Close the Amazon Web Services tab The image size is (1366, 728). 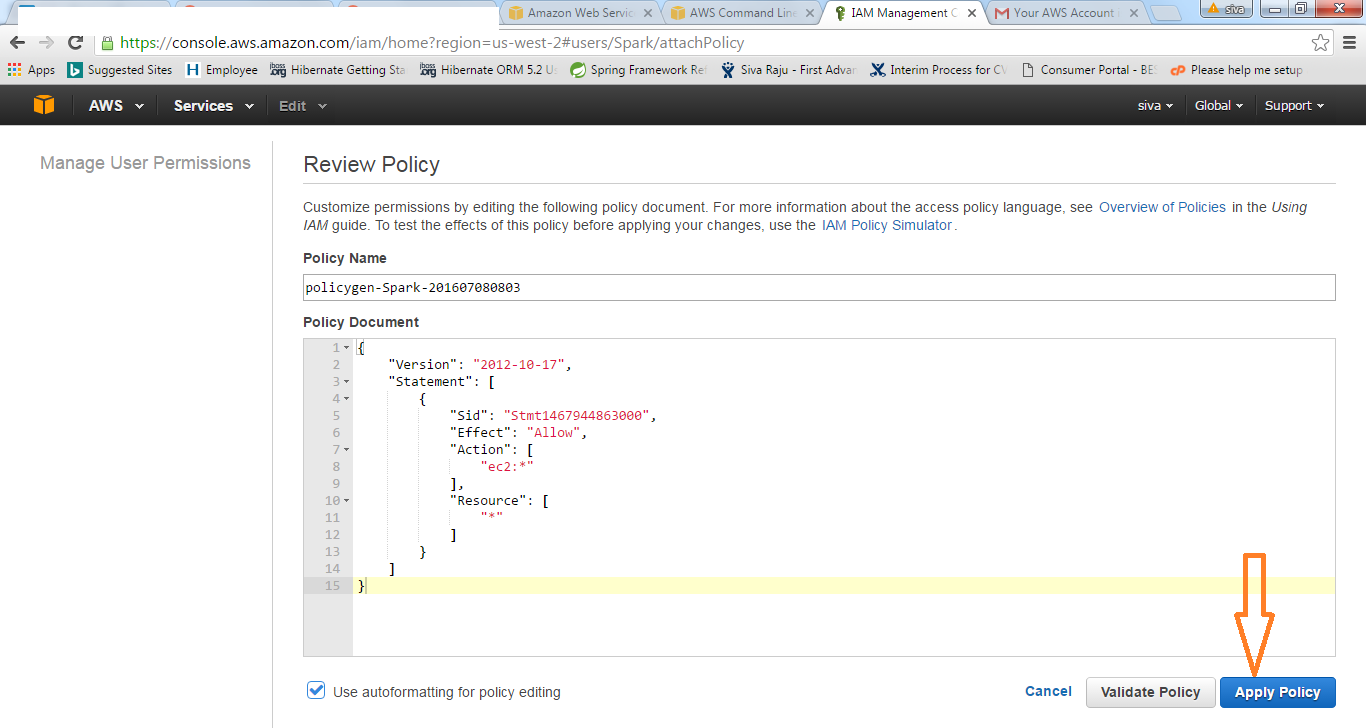point(648,13)
